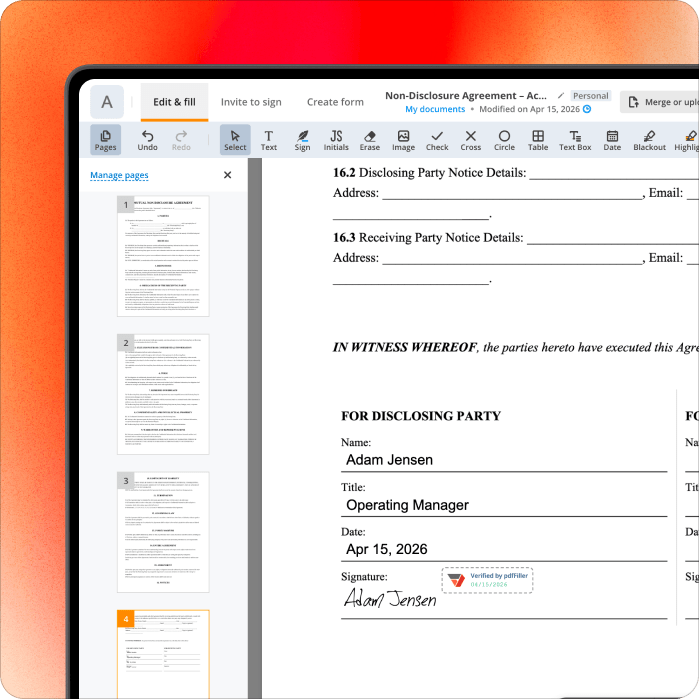The image size is (699, 699).
Task: Choose the Text tool
Action: pos(269,140)
